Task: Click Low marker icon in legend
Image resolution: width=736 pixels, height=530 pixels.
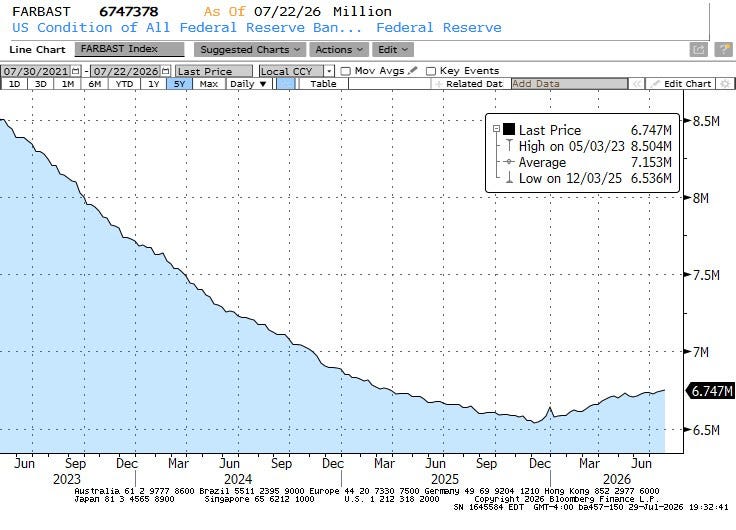Action: [509, 178]
